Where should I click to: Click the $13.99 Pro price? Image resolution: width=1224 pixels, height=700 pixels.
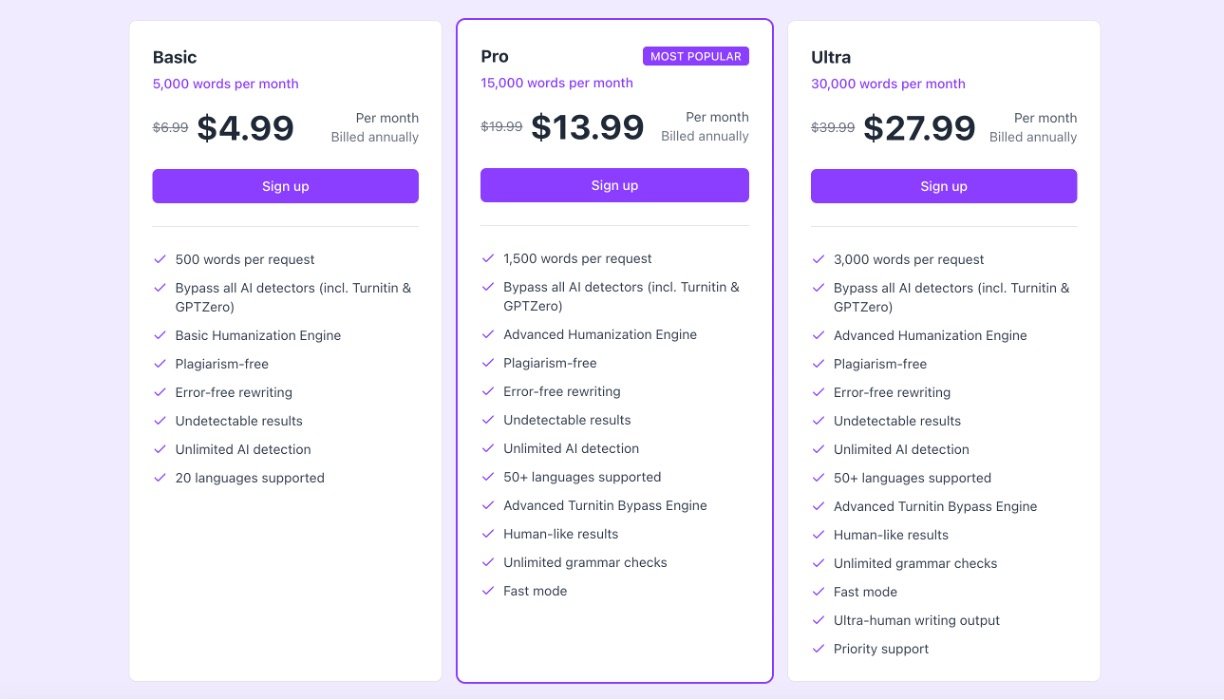(x=587, y=127)
